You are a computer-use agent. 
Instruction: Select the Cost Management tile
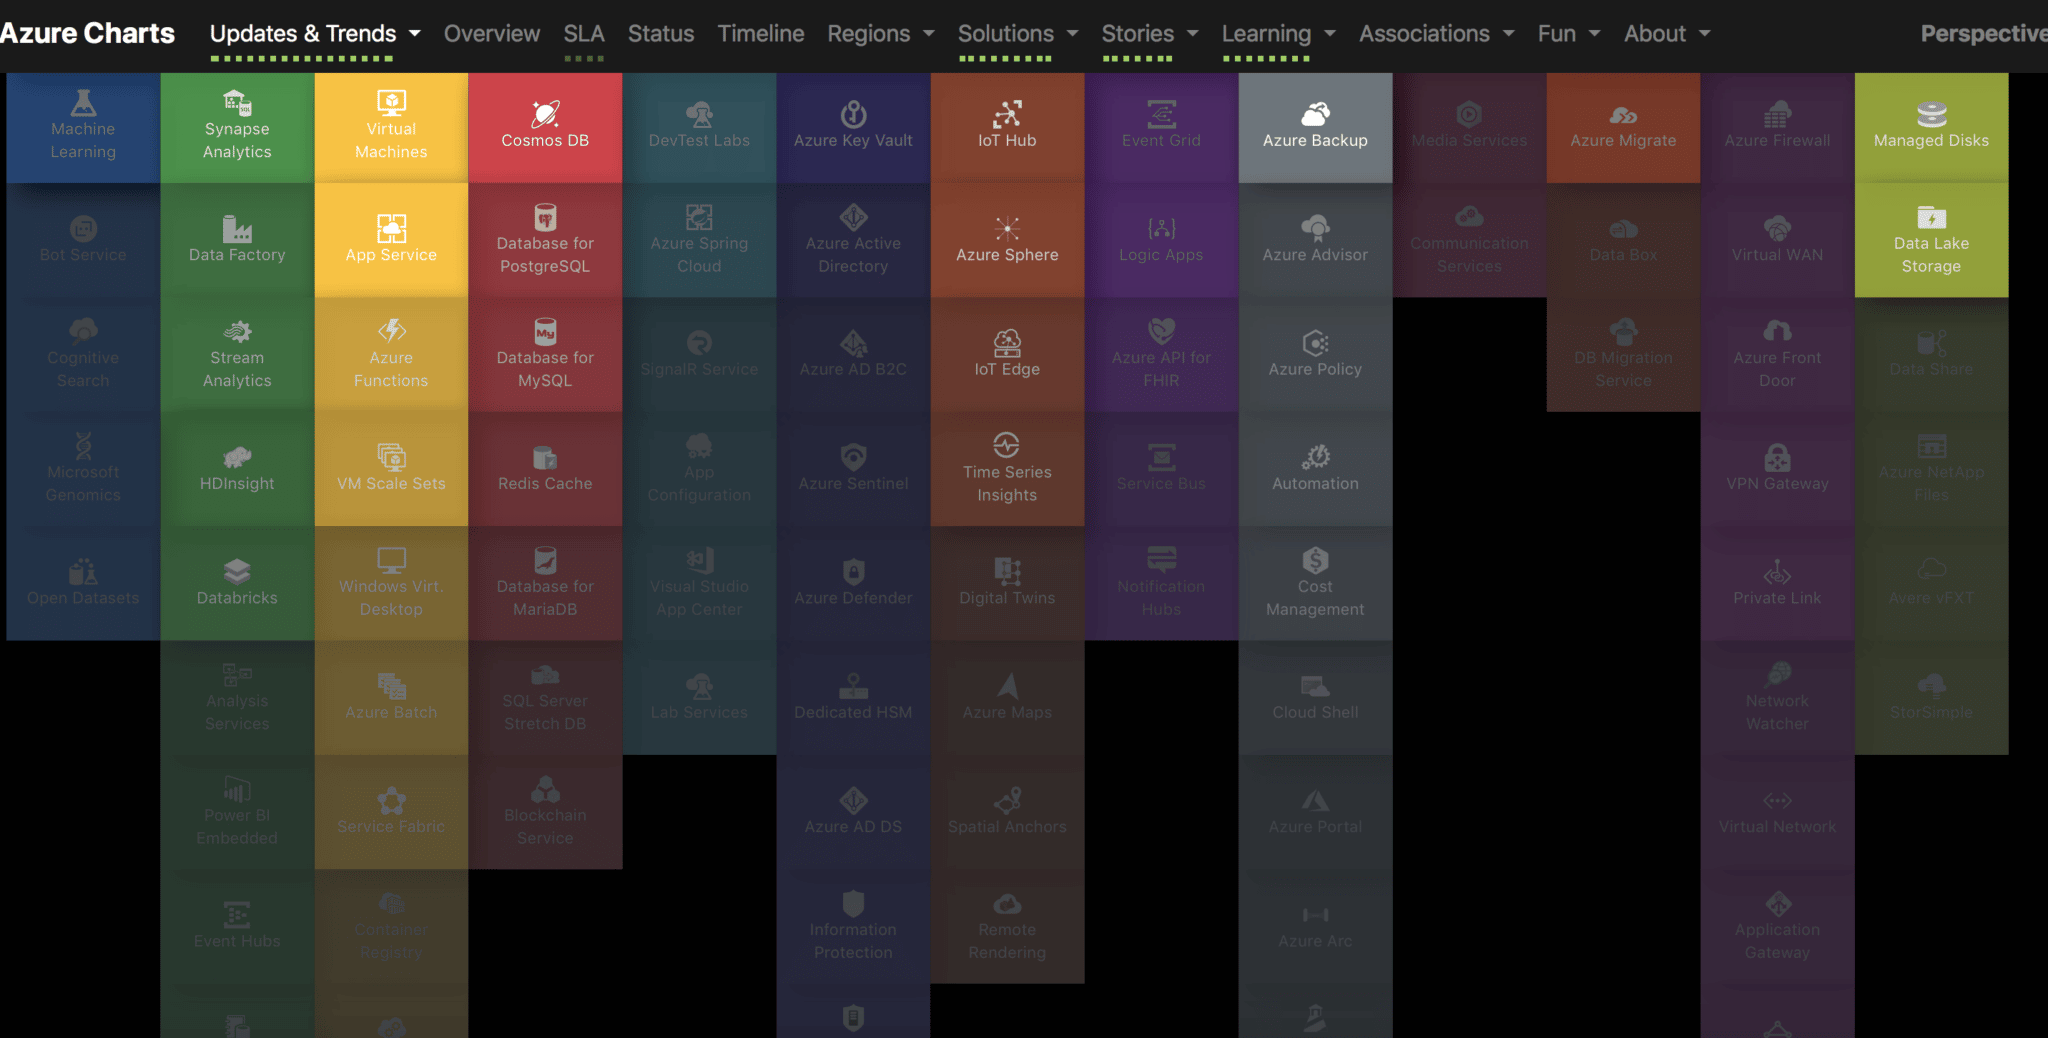click(1315, 583)
